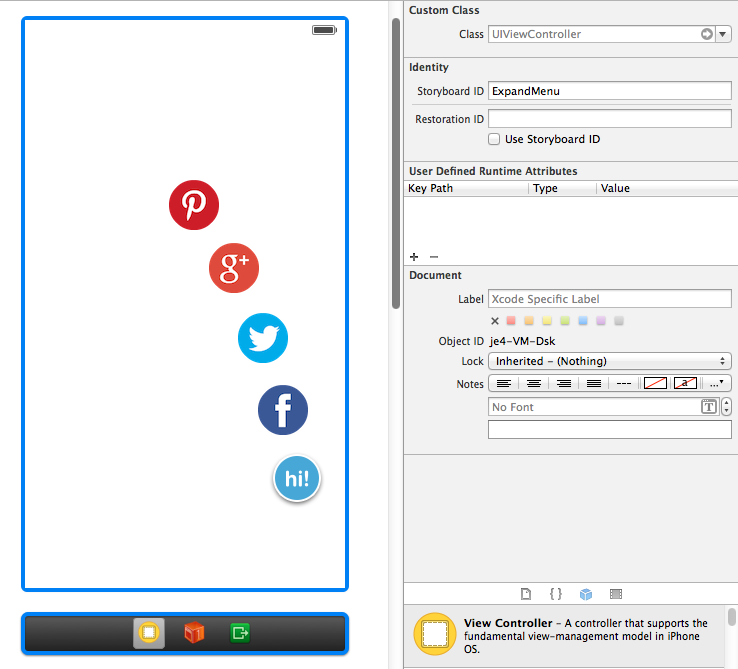Click the X to clear label color
Image resolution: width=738 pixels, height=669 pixels.
[495, 321]
